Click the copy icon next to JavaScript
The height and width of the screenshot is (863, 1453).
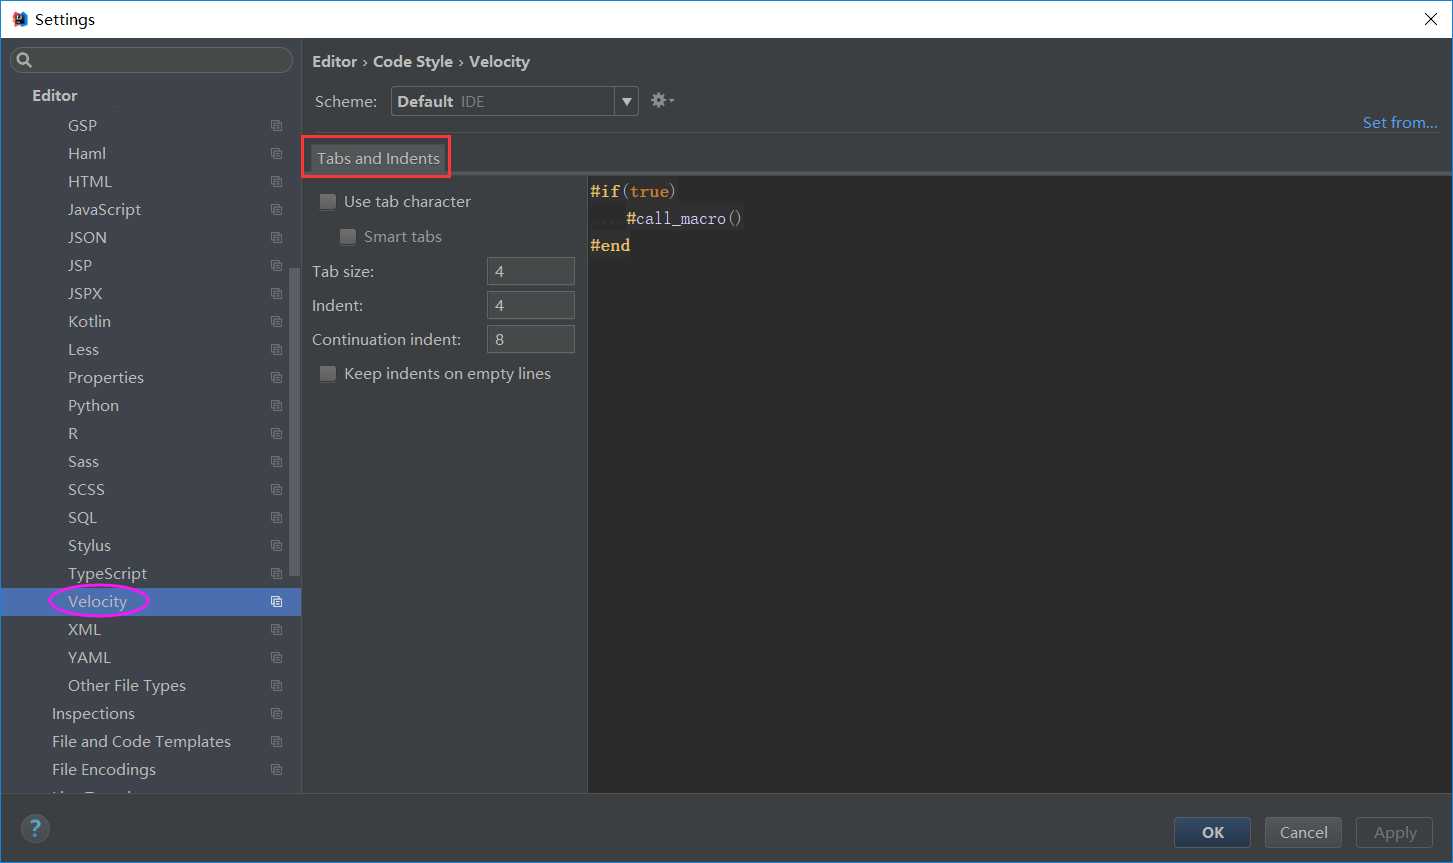coord(277,210)
